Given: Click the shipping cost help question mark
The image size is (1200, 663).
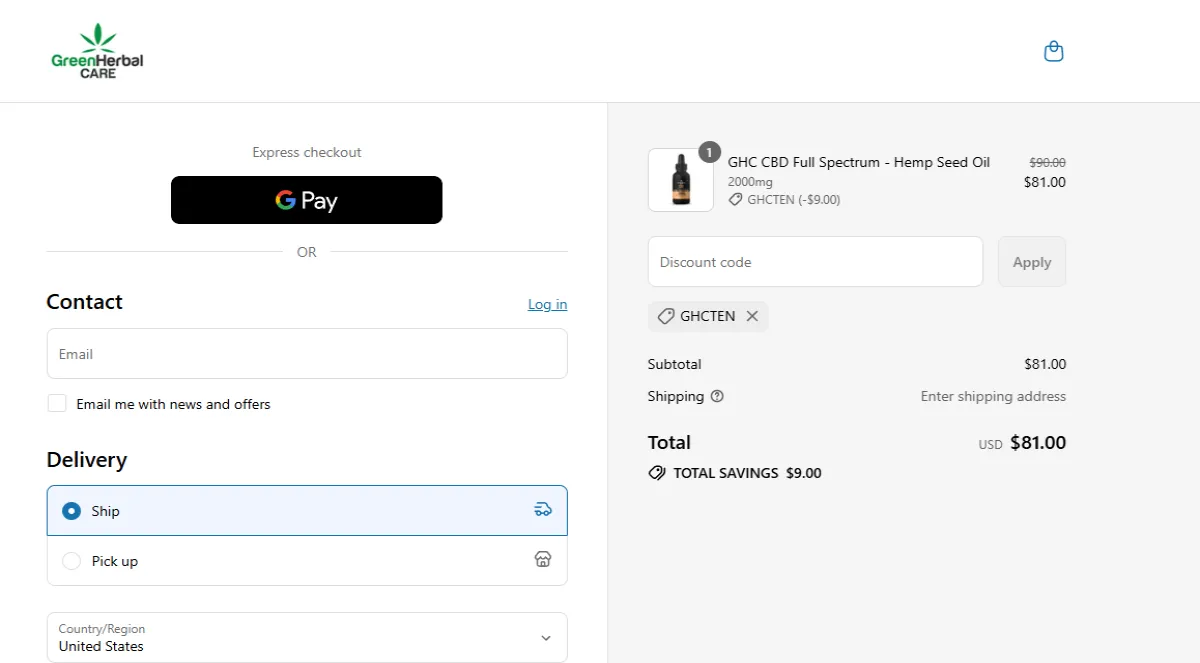Looking at the screenshot, I should coord(716,396).
